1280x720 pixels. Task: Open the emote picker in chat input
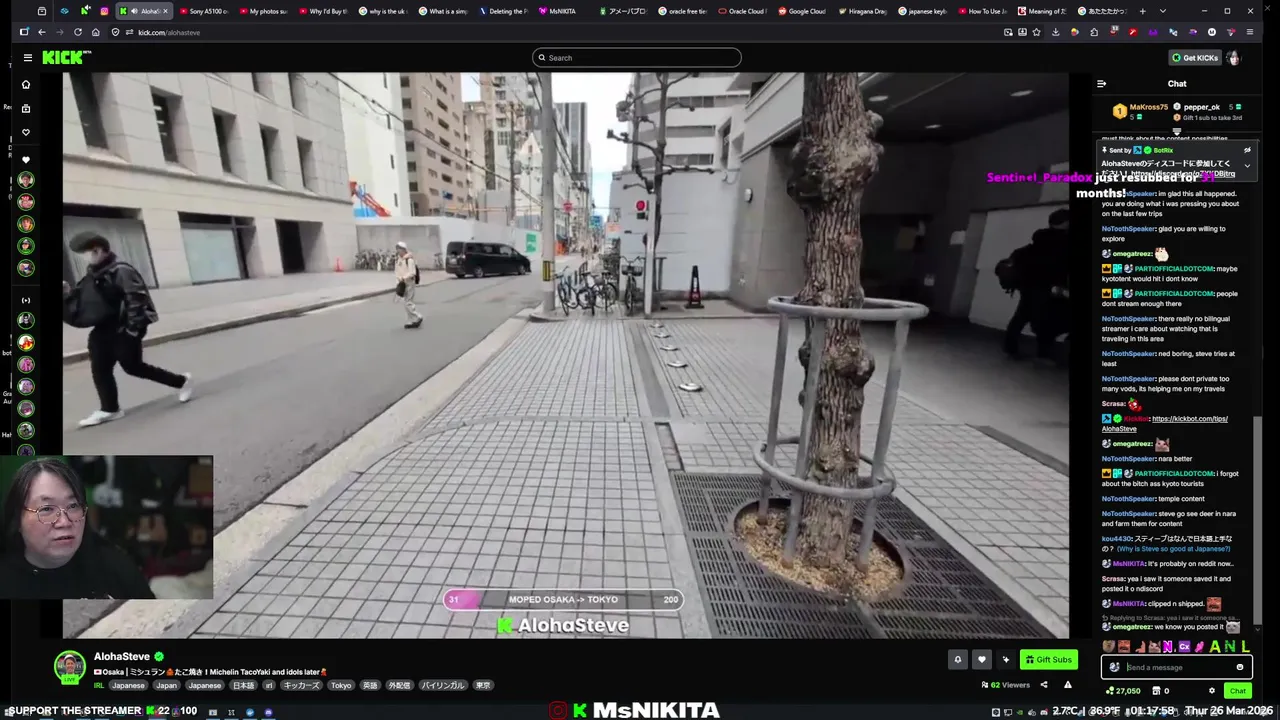tap(1240, 667)
